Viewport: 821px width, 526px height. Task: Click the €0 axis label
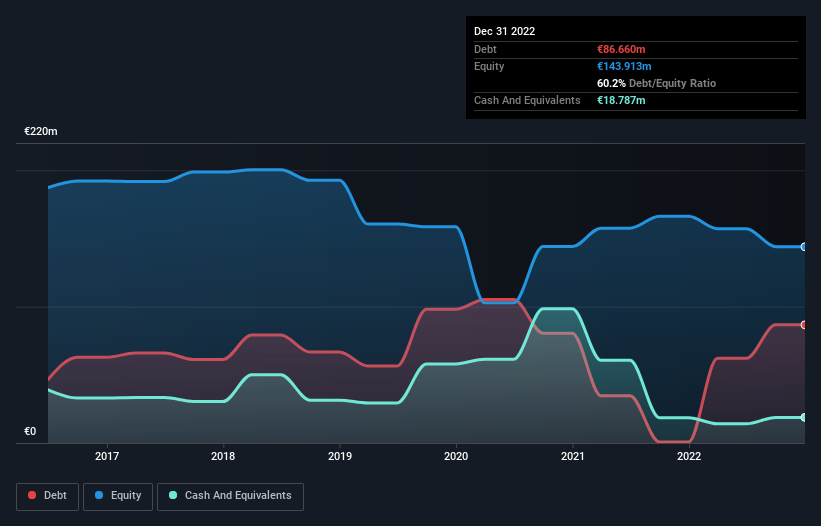30,431
